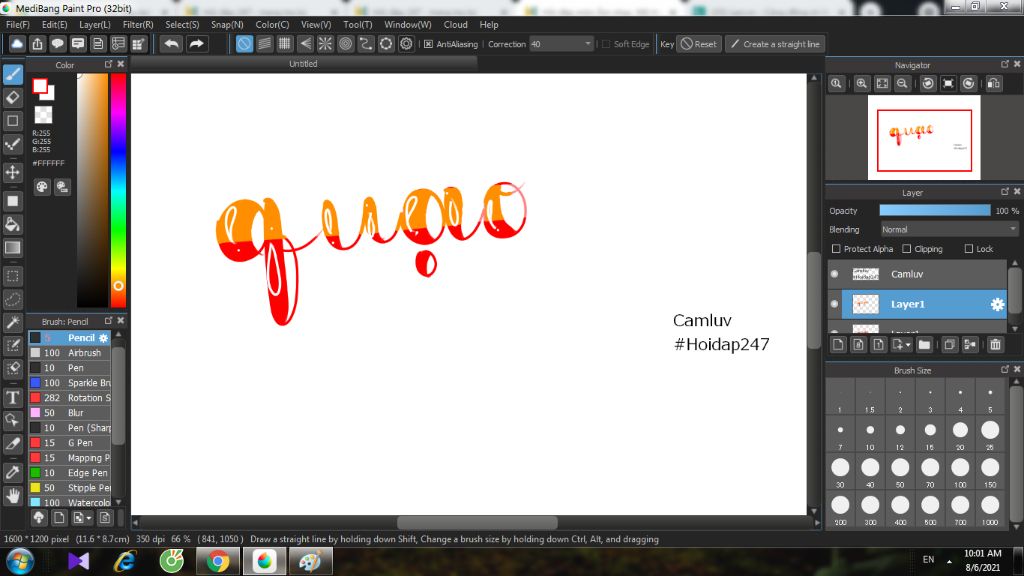Open the Snap menu
1024x576 pixels.
[x=227, y=25]
